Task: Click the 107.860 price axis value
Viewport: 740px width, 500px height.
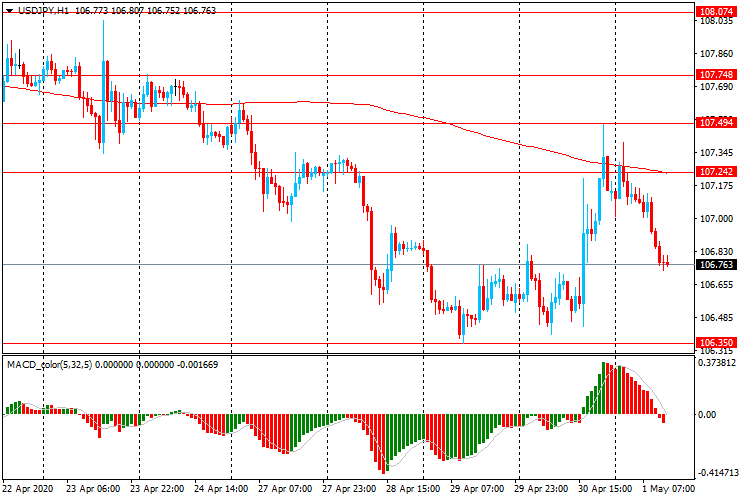Action: pyautogui.click(x=716, y=54)
